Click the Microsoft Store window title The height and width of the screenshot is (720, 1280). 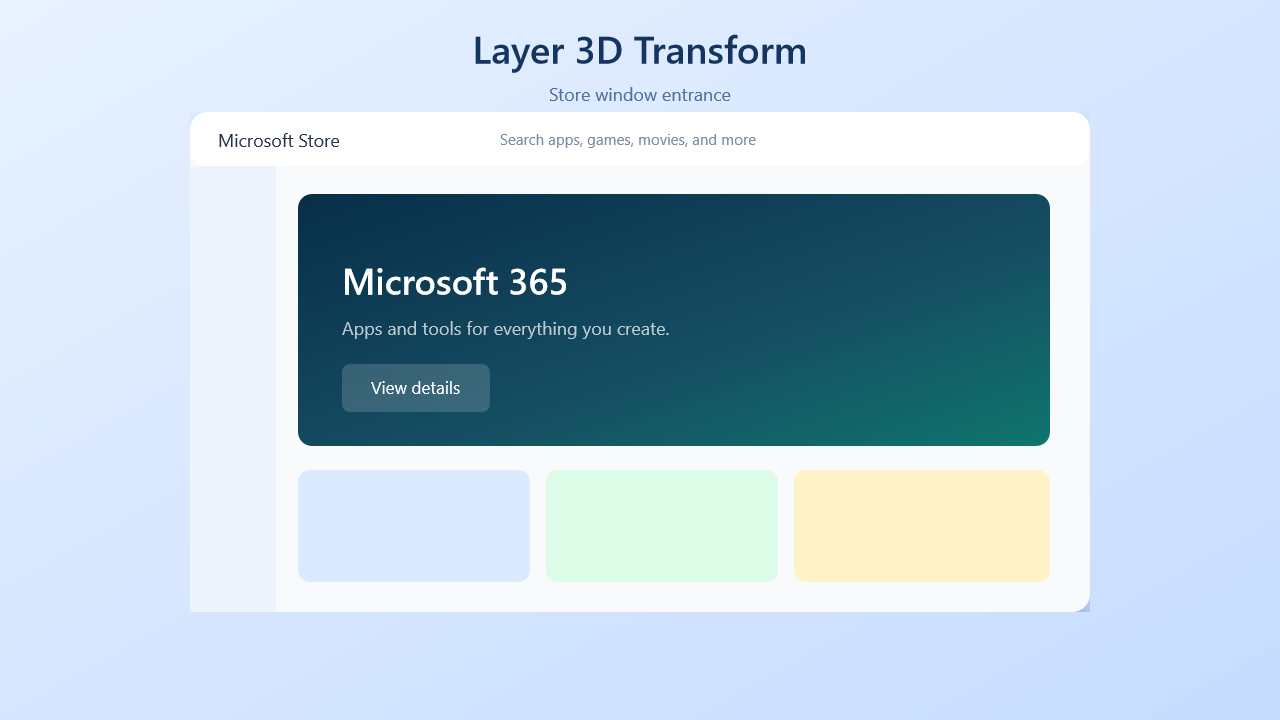pos(279,141)
